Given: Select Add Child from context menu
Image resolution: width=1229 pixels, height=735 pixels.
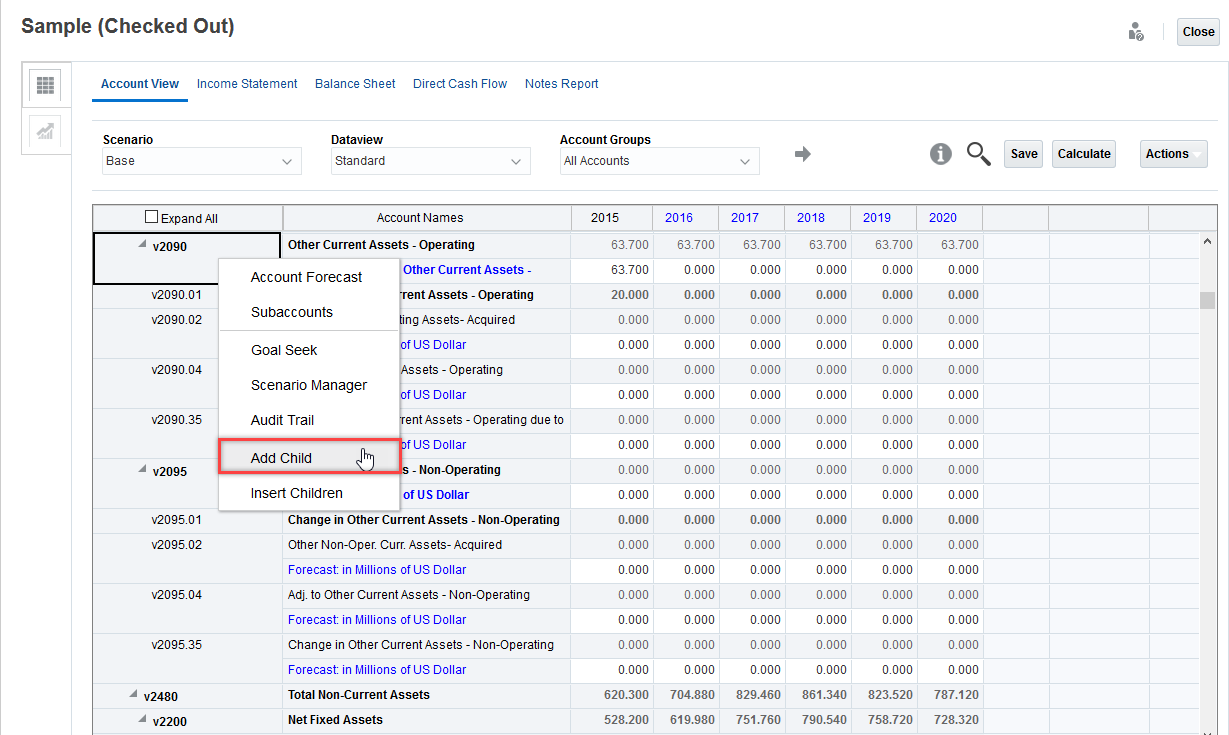Looking at the screenshot, I should pyautogui.click(x=281, y=458).
